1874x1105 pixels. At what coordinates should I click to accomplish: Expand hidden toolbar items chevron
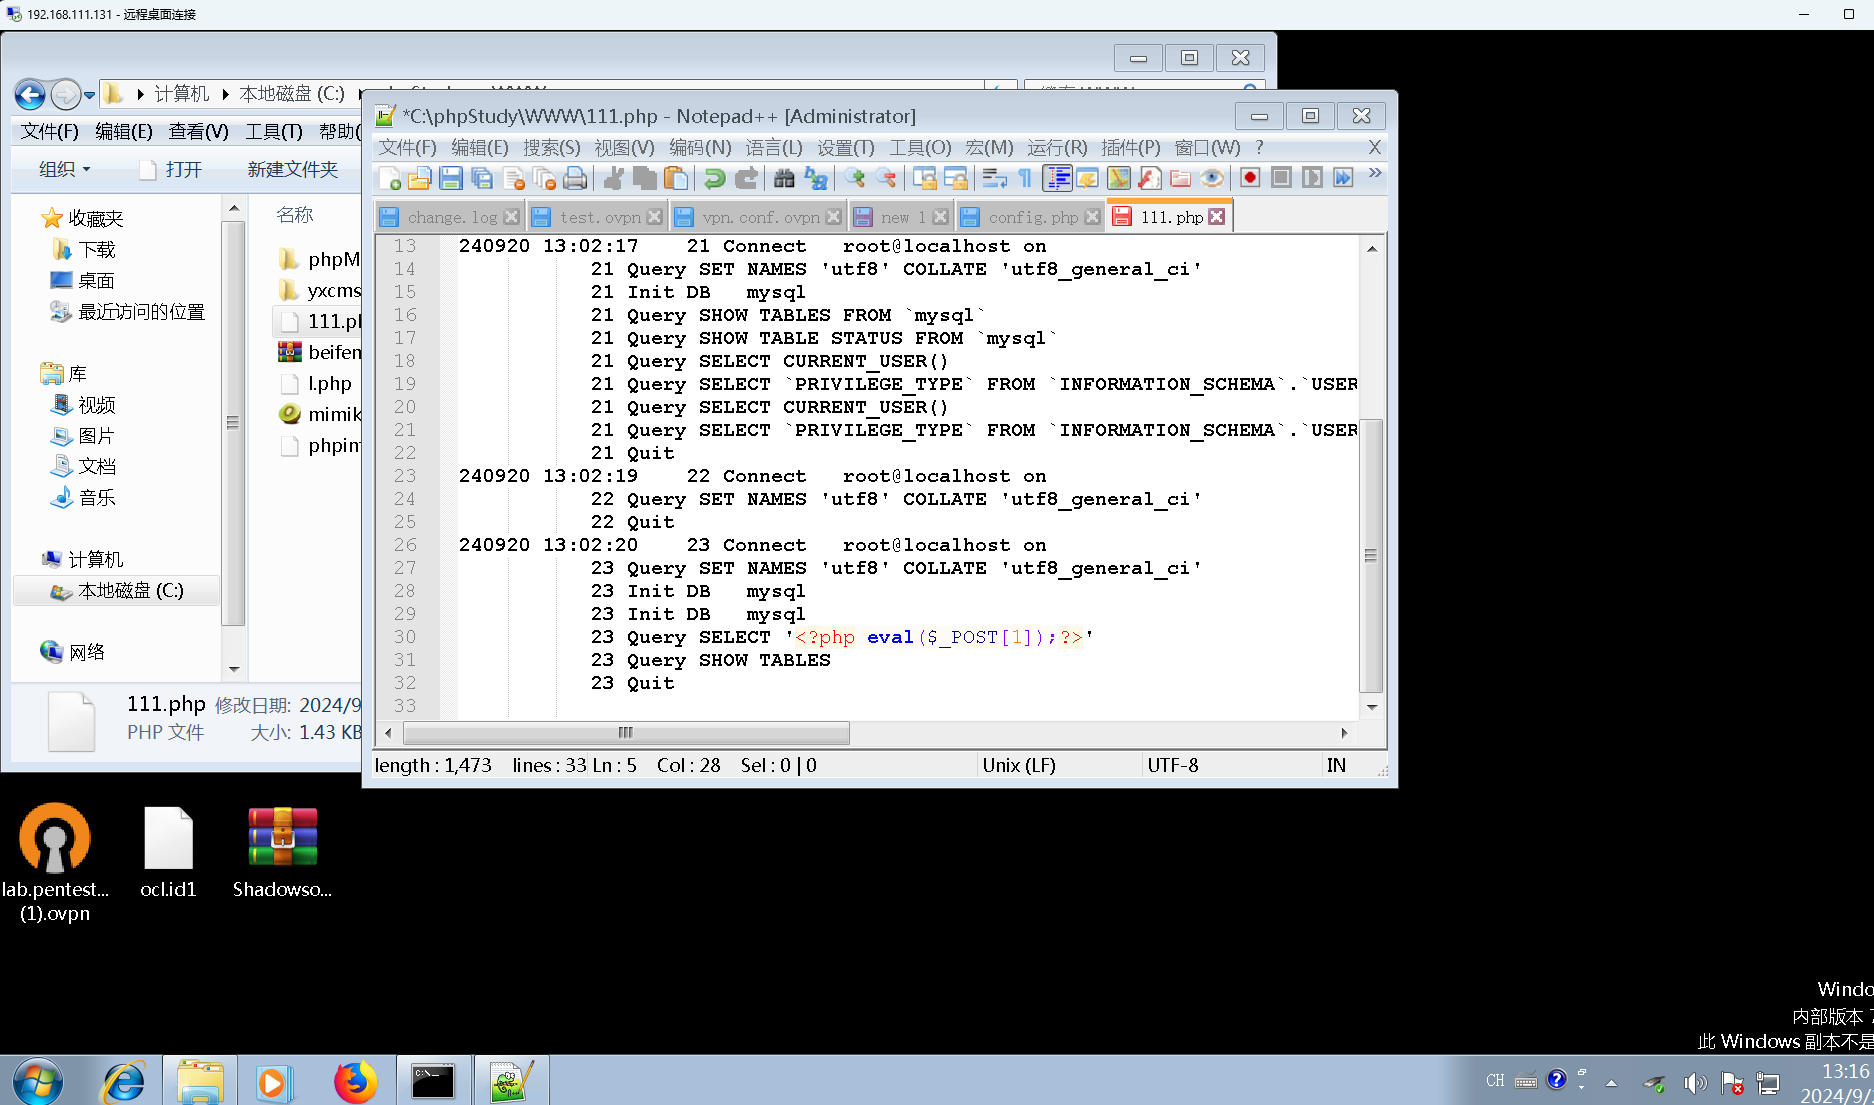[x=1375, y=173]
